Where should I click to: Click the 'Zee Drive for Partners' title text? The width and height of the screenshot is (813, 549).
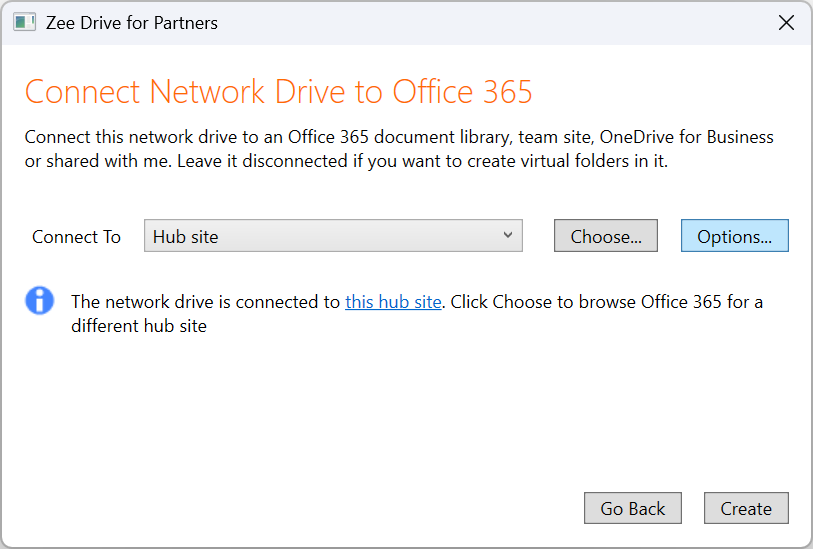pyautogui.click(x=132, y=22)
